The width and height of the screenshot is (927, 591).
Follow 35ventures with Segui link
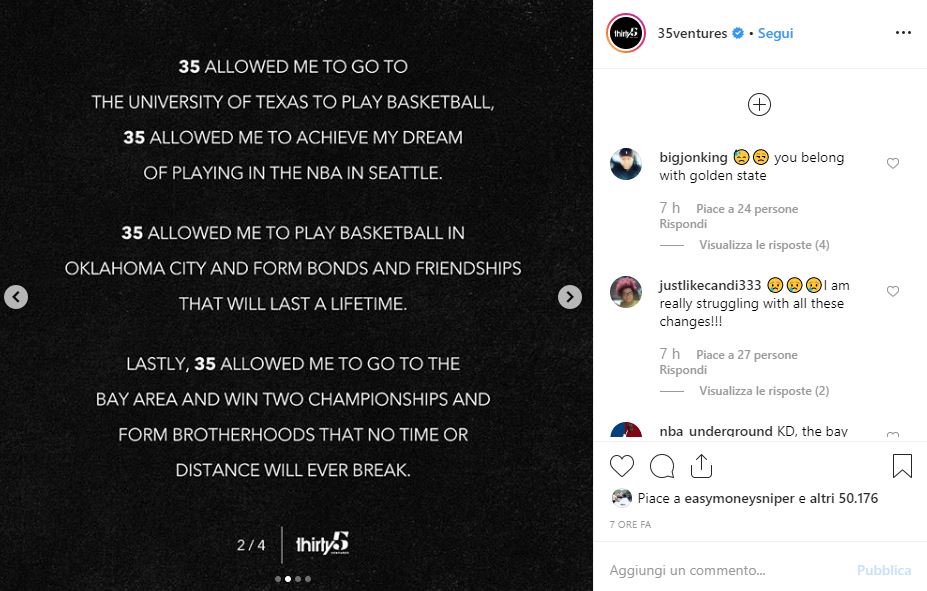(x=775, y=33)
